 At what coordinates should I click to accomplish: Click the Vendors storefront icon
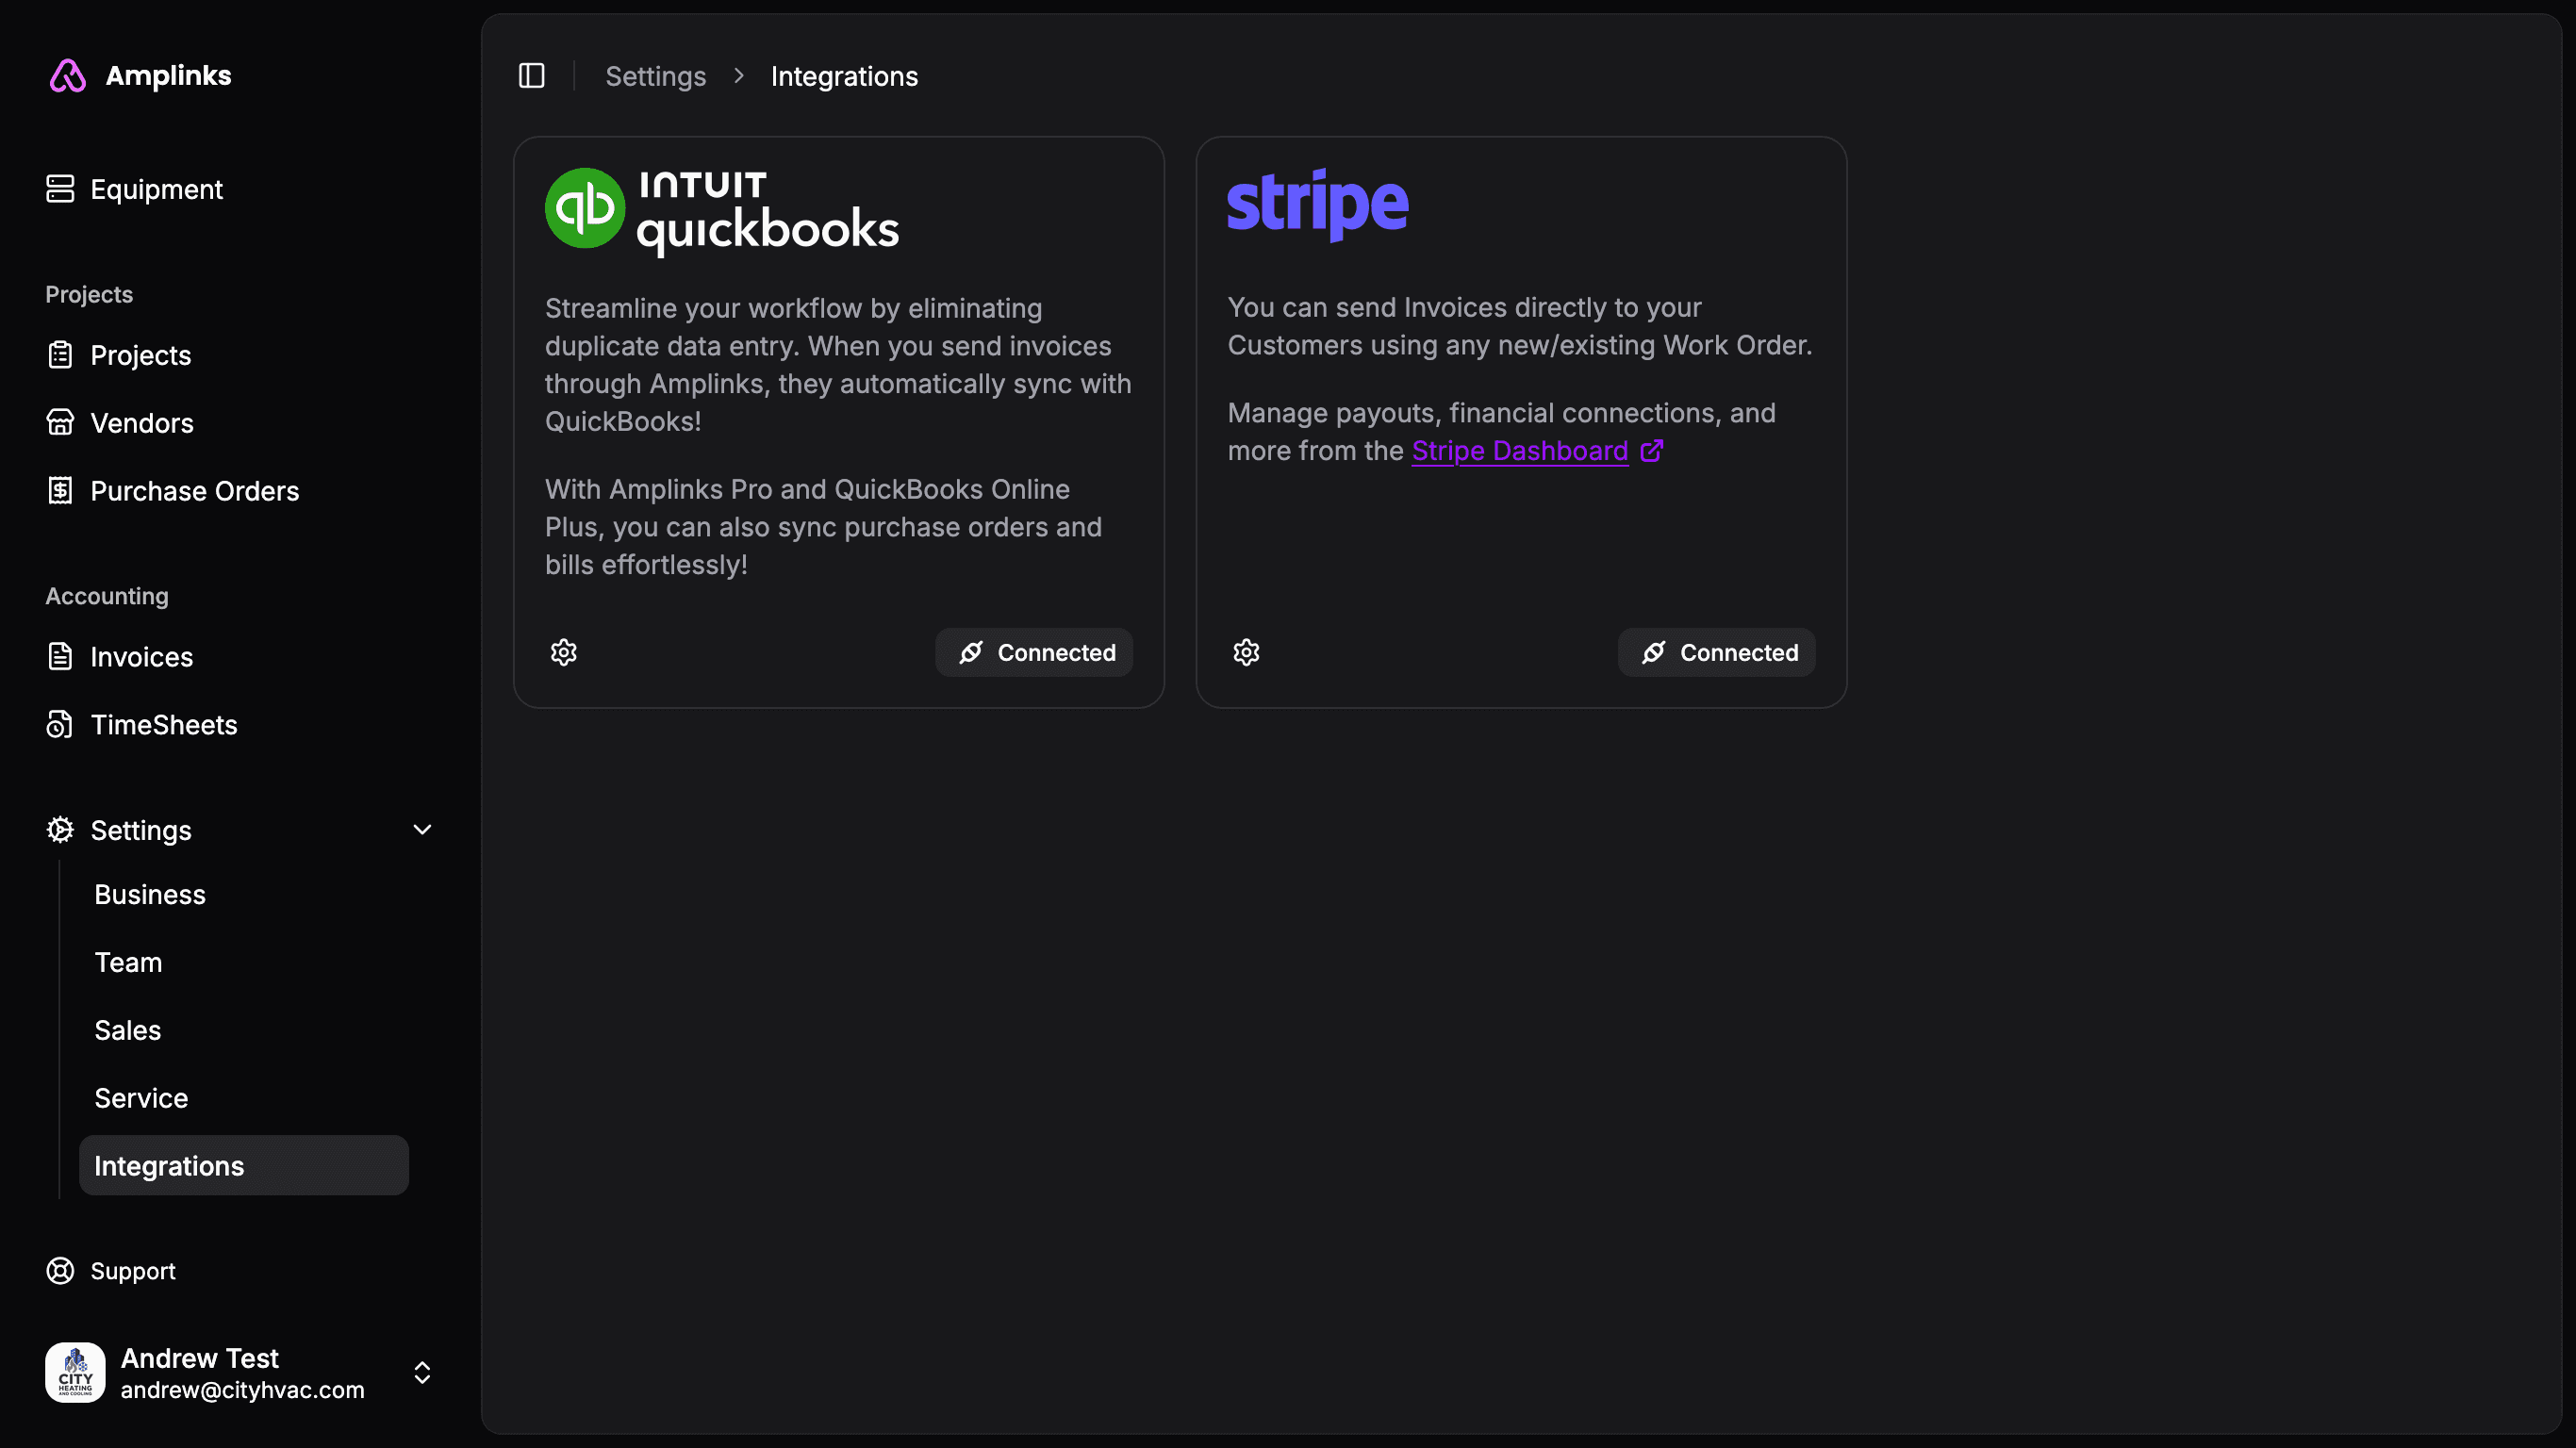pos(60,423)
